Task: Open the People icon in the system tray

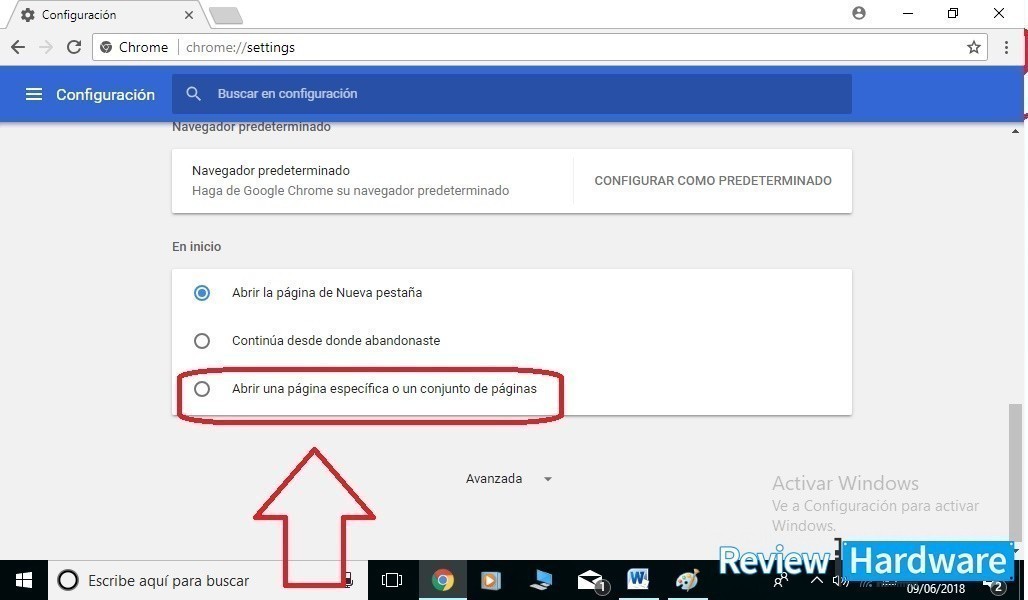Action: point(781,581)
